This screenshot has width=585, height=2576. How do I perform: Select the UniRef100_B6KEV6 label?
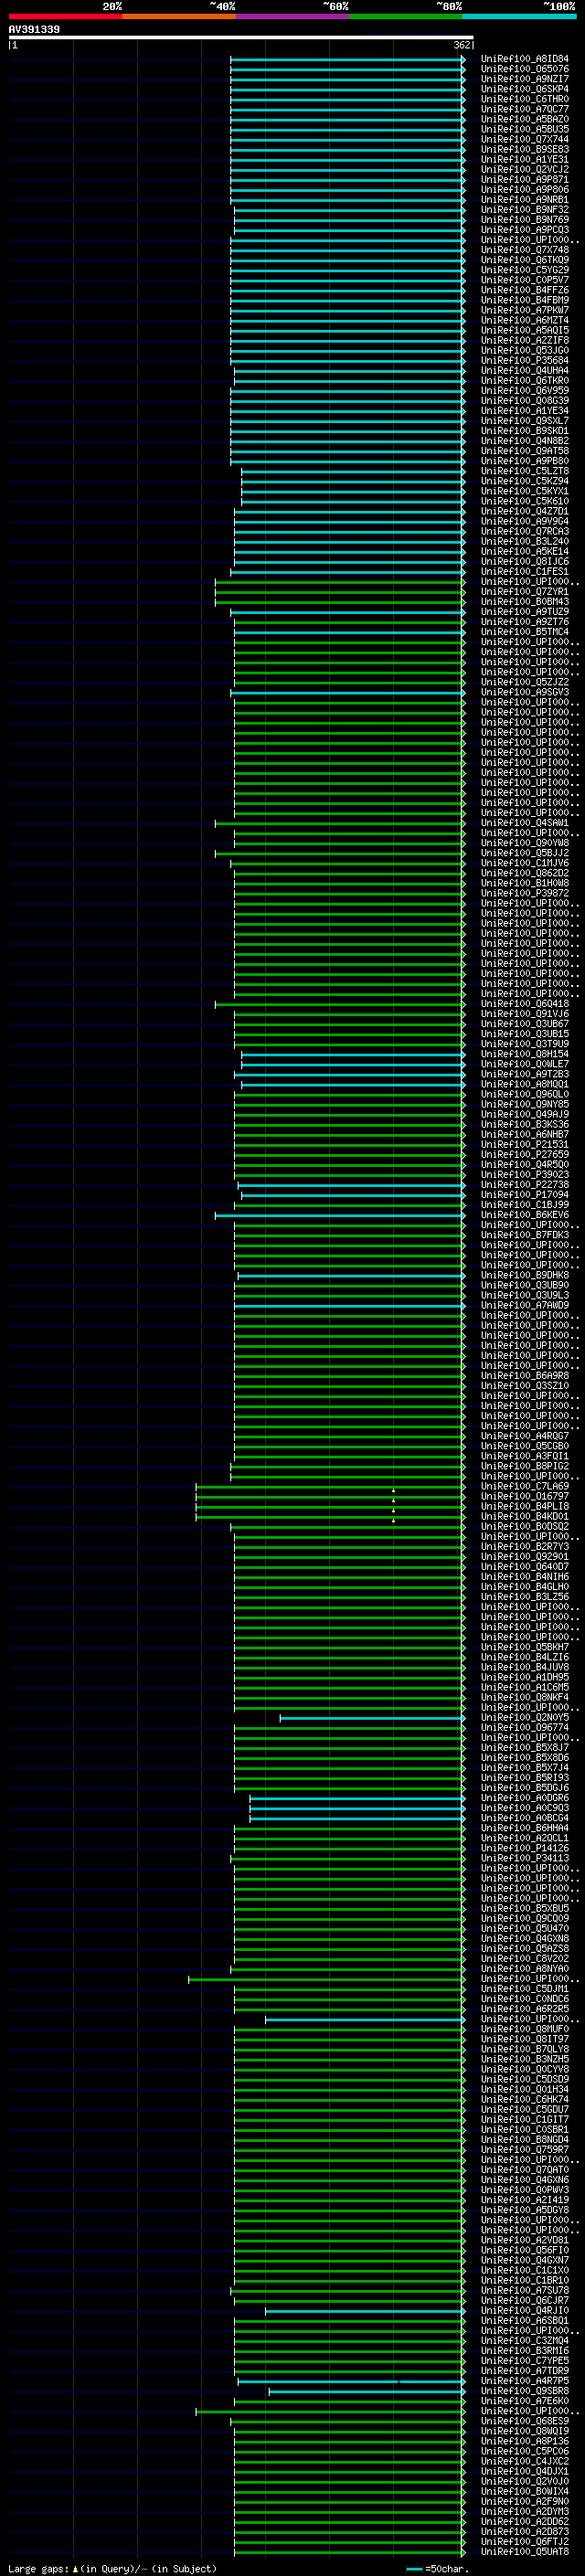pyautogui.click(x=525, y=1215)
